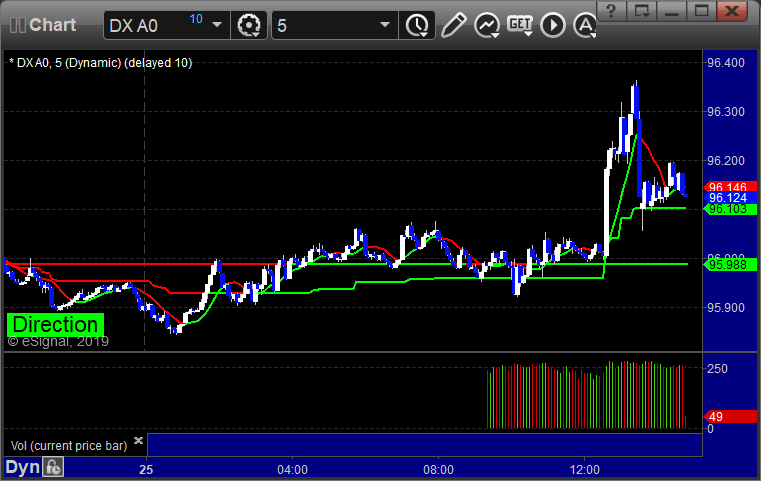The height and width of the screenshot is (481, 761).
Task: Select the pencil drawing tools icon
Action: (x=453, y=25)
